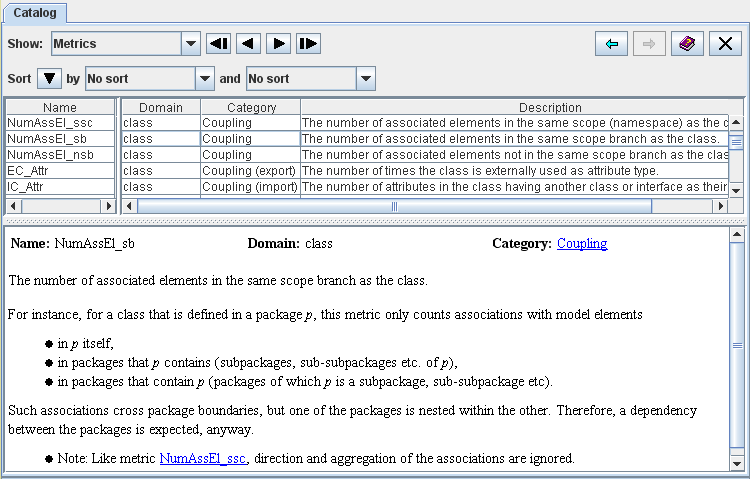Follow the NumAssEl_ssc hyperlink

pyautogui.click(x=203, y=458)
